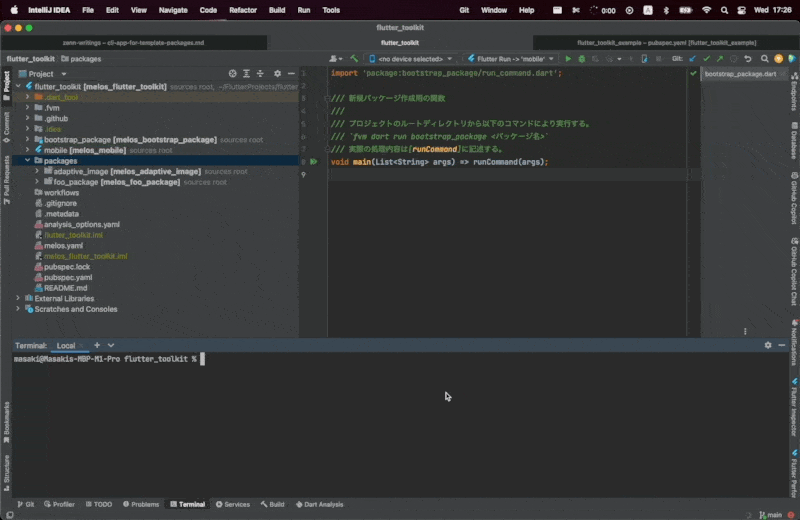This screenshot has width=800, height=520.
Task: Expand External Libraries node
Action: tap(18, 298)
